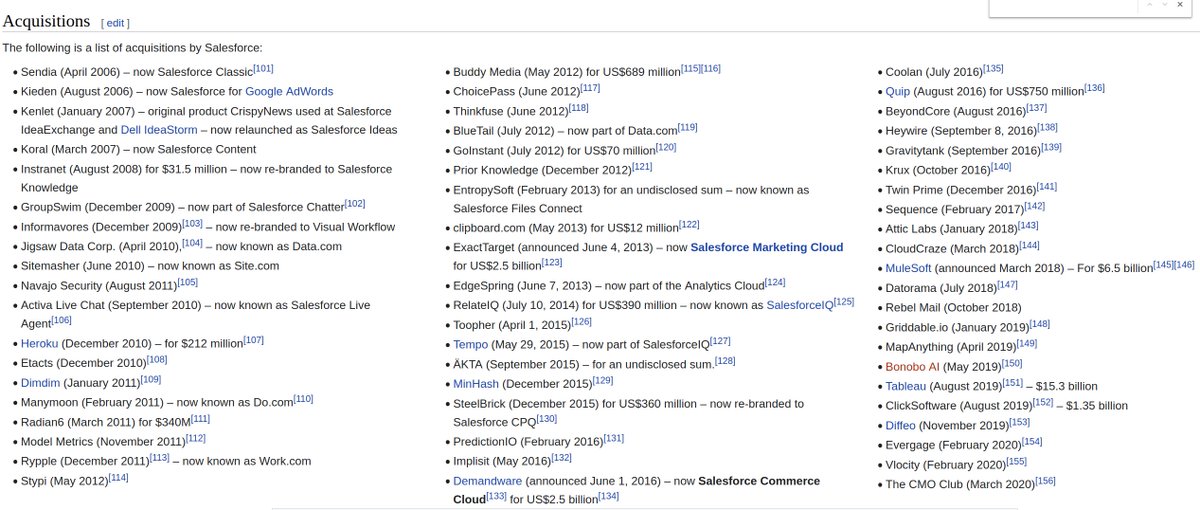Click inside the find-in-page text field

pyautogui.click(x=1060, y=6)
